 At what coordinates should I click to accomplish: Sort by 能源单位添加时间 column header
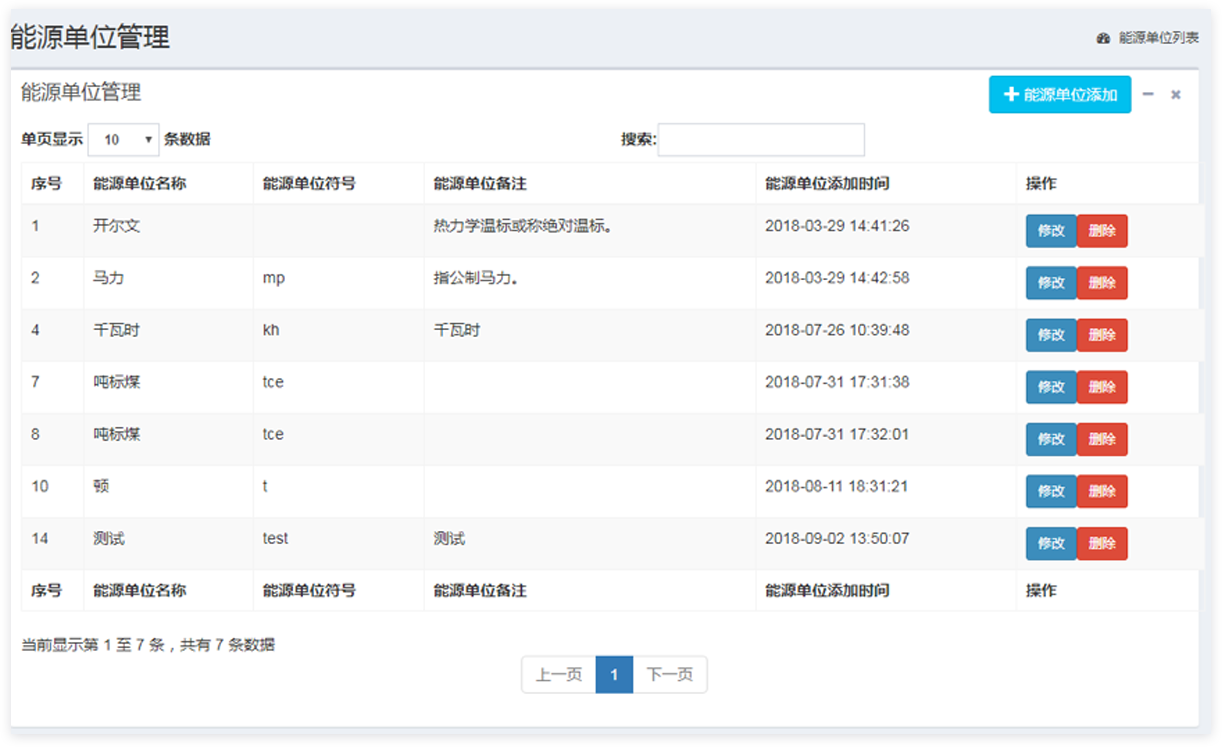tap(827, 184)
